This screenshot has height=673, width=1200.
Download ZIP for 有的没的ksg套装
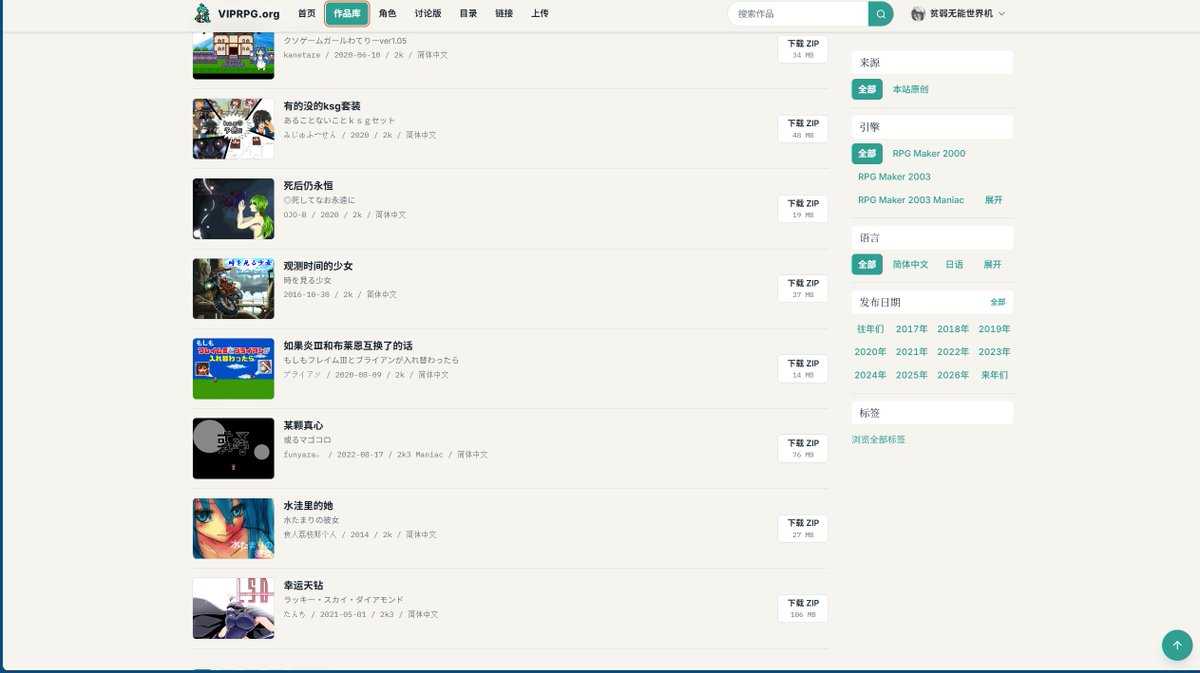803,129
